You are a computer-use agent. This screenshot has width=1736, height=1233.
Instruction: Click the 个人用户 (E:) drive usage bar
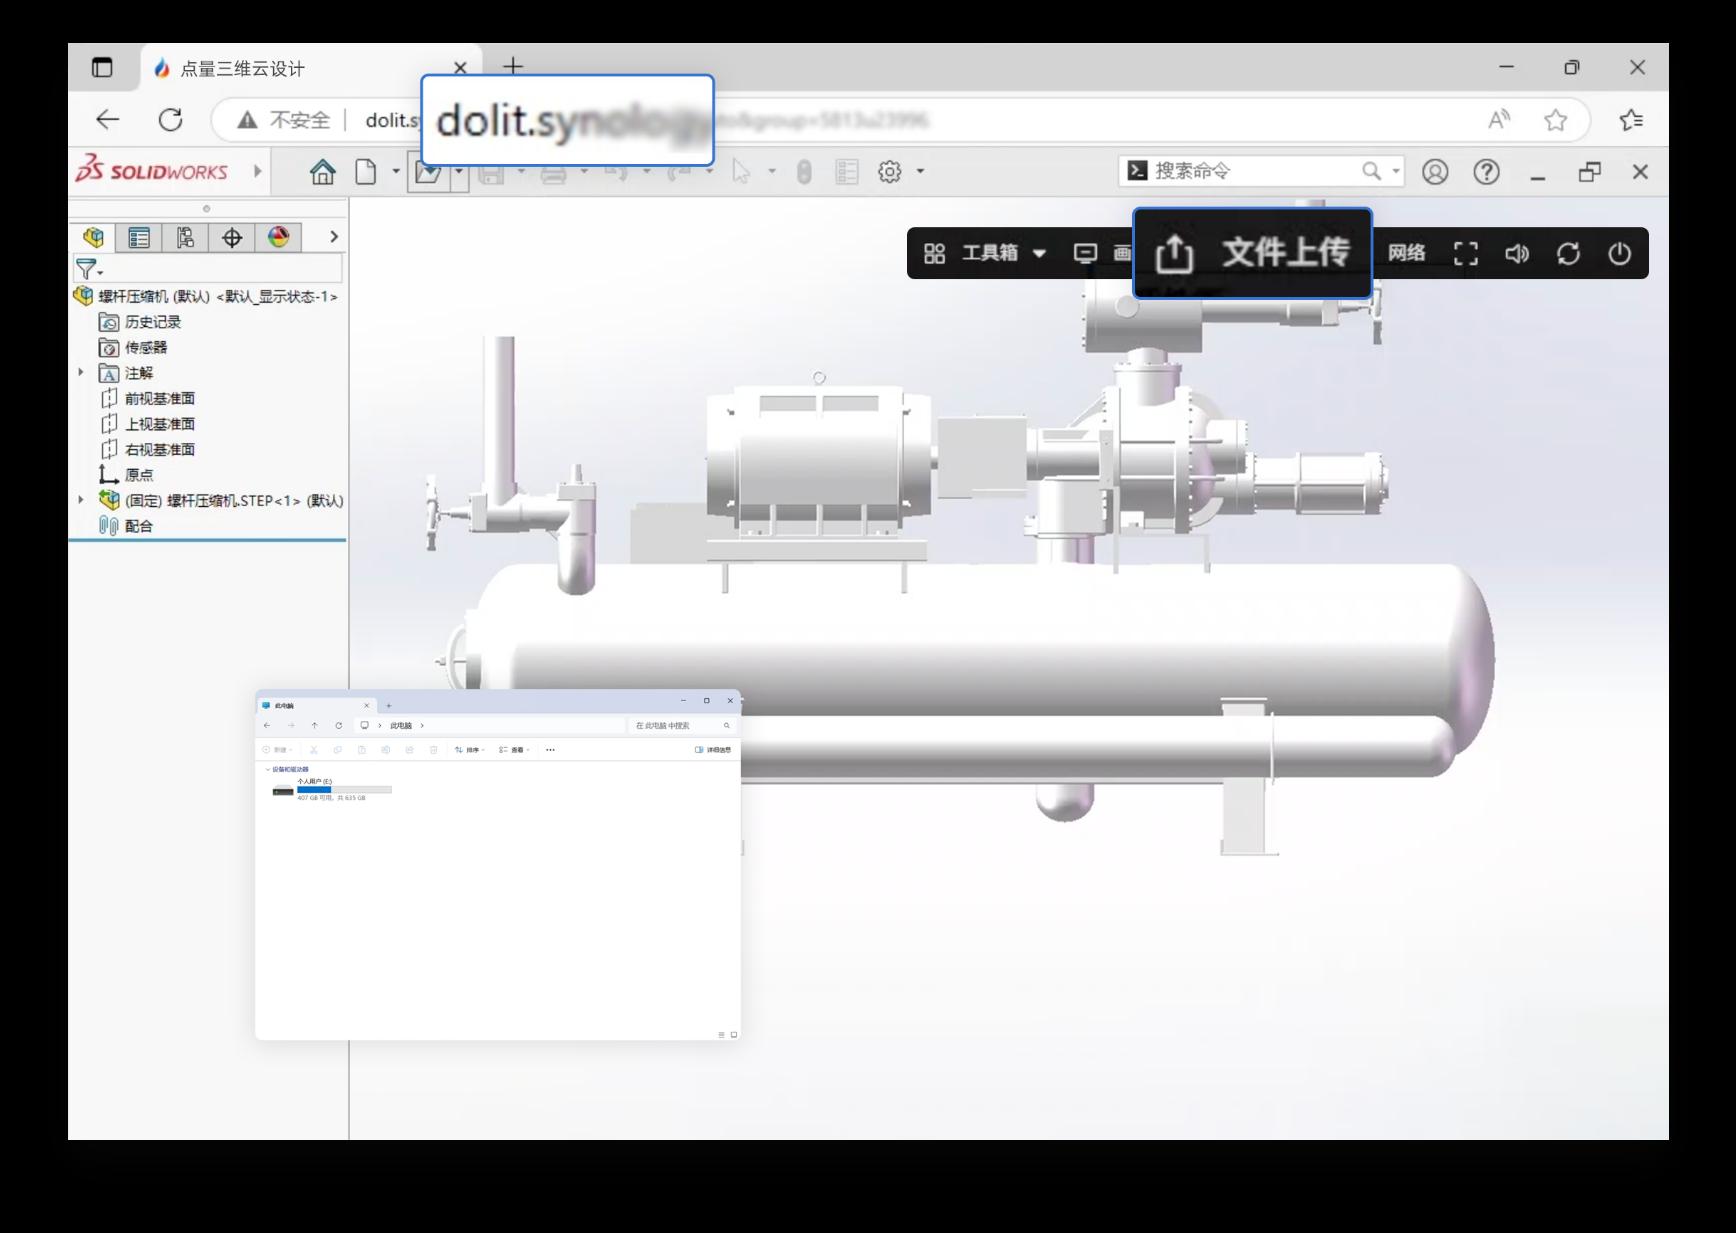pyautogui.click(x=344, y=790)
